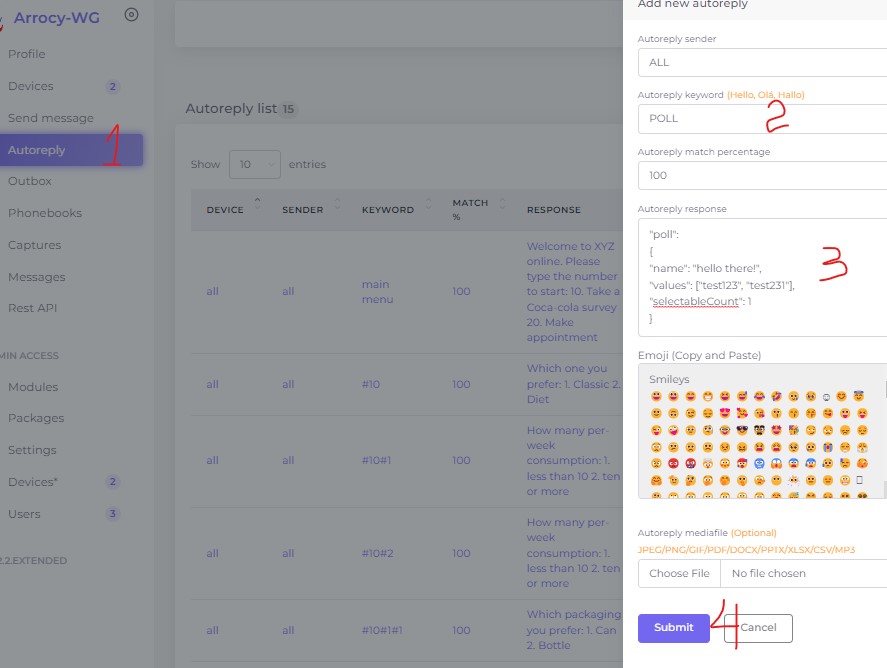Click the emoji panel scrollbar
Image resolution: width=887 pixels, height=668 pixels.
tap(883, 430)
